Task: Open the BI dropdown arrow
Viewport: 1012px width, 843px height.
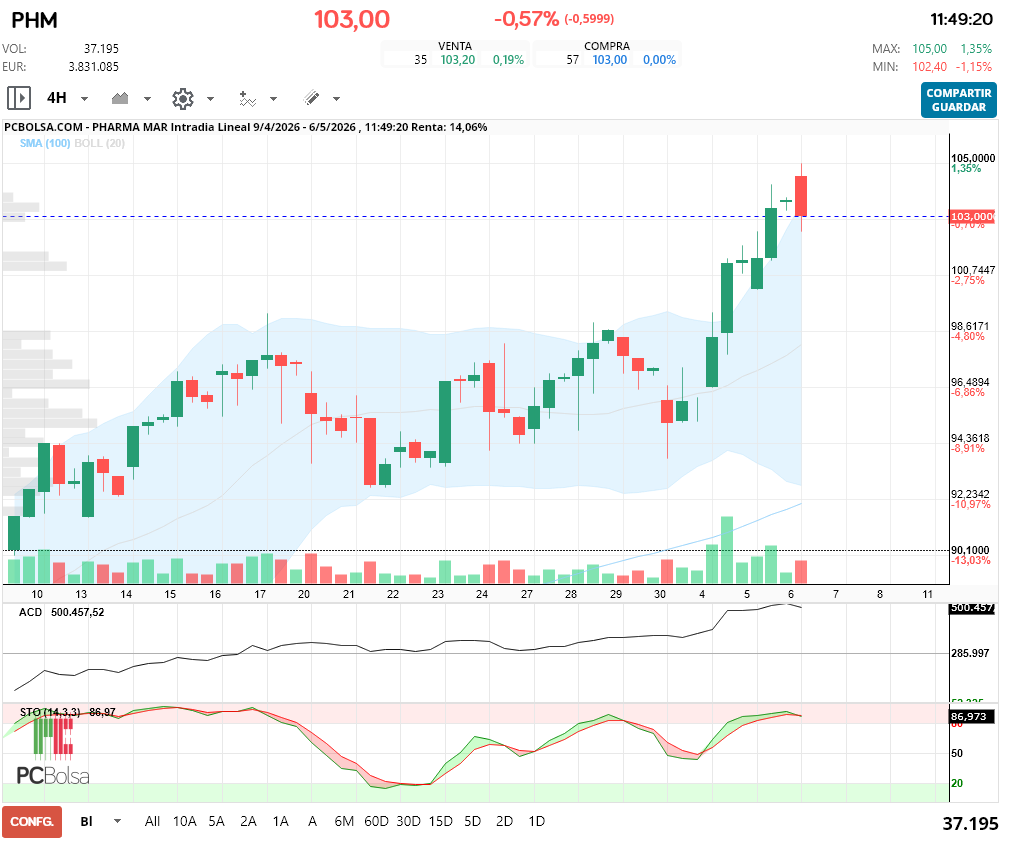Action: click(x=117, y=821)
